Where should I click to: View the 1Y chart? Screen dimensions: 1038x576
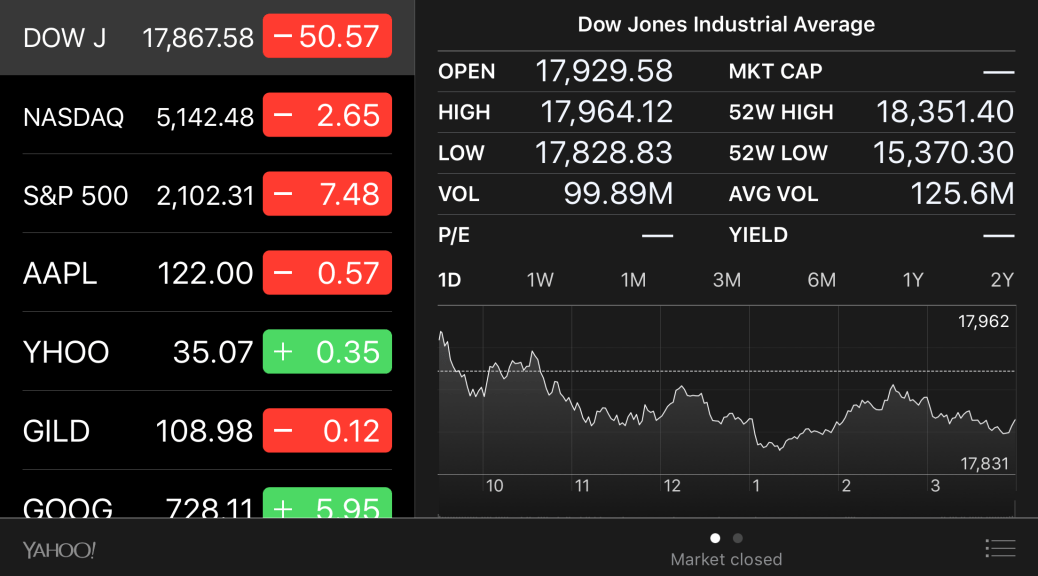coord(912,280)
